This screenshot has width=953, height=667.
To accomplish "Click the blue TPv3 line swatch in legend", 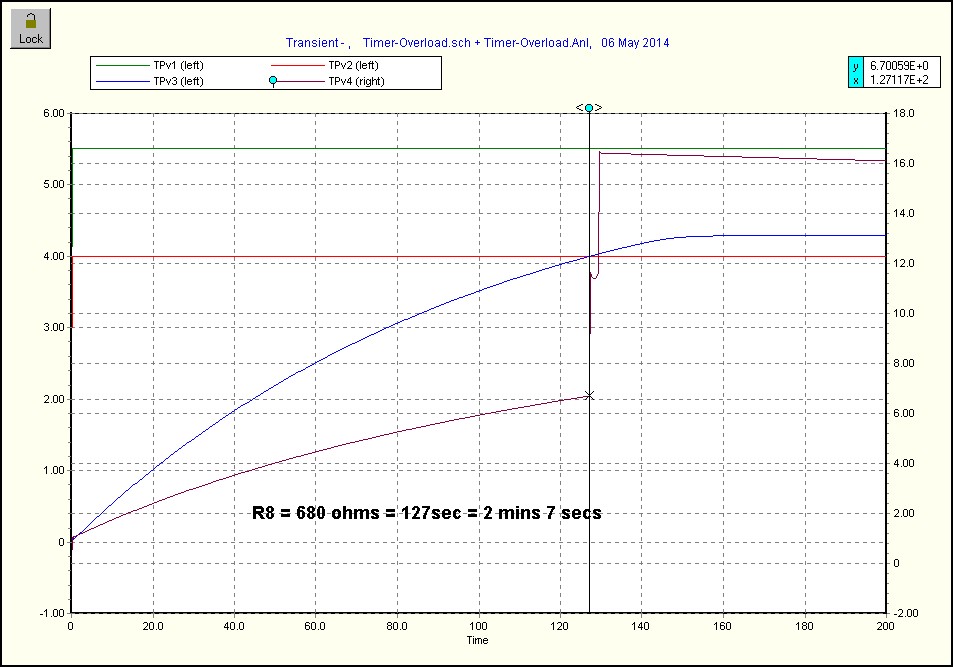I will pyautogui.click(x=122, y=81).
